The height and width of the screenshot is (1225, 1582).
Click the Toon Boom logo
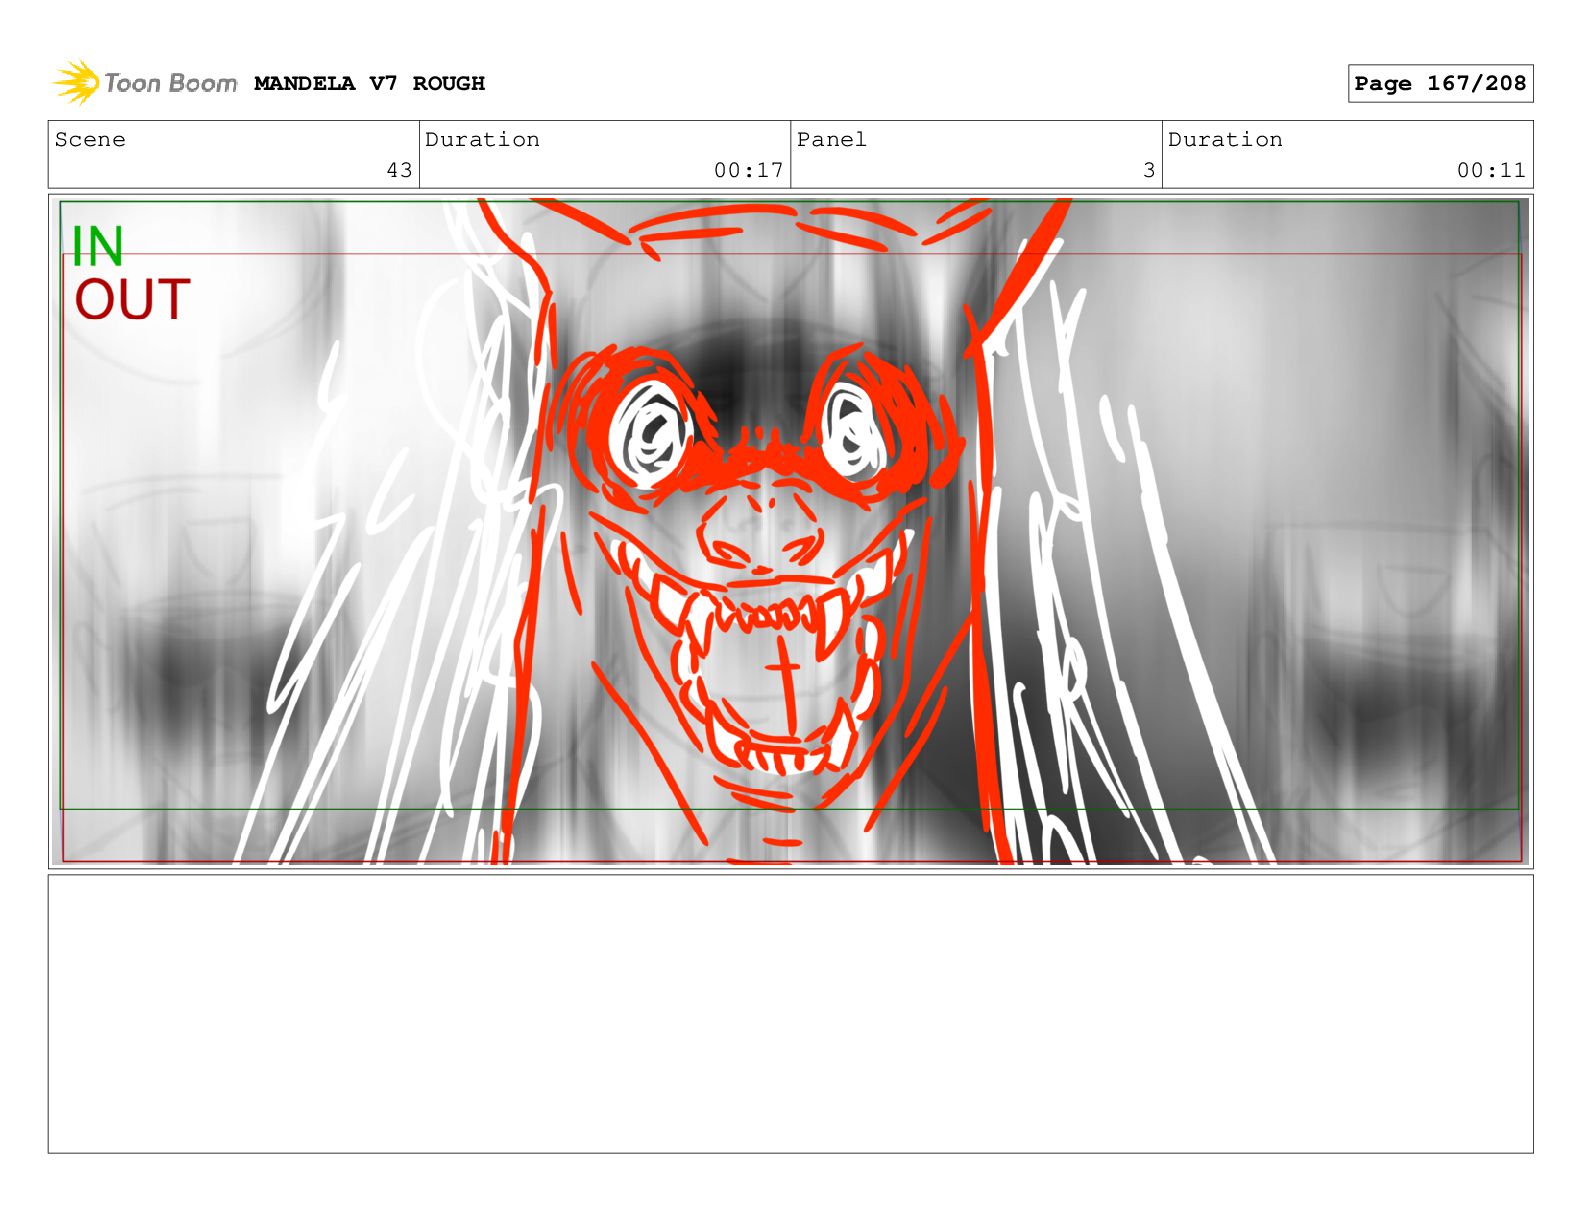coord(145,83)
